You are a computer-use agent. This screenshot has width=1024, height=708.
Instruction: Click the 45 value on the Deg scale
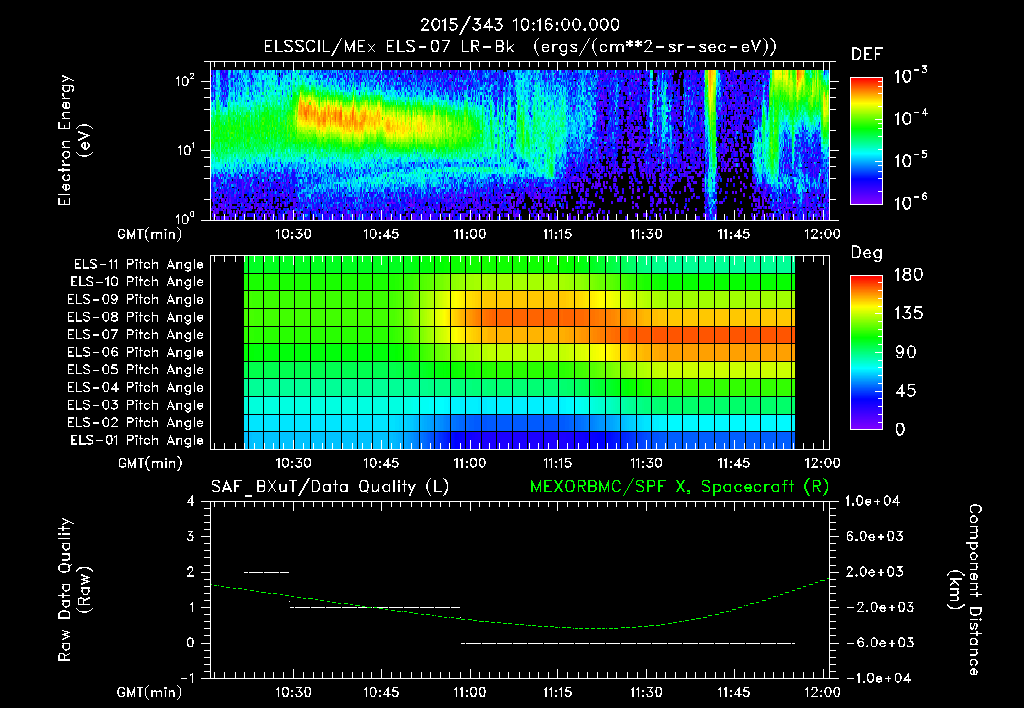coord(906,391)
